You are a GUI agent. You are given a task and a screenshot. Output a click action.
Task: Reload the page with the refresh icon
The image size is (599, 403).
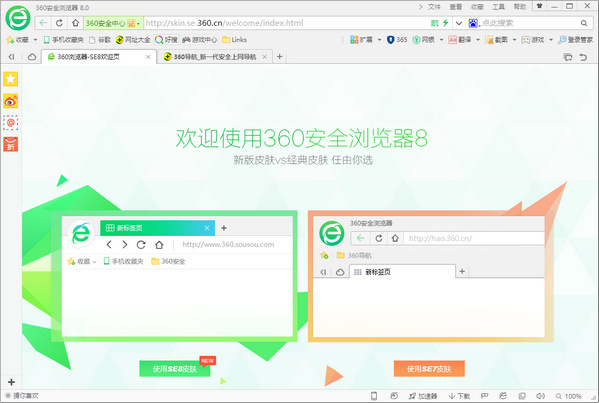click(59, 23)
